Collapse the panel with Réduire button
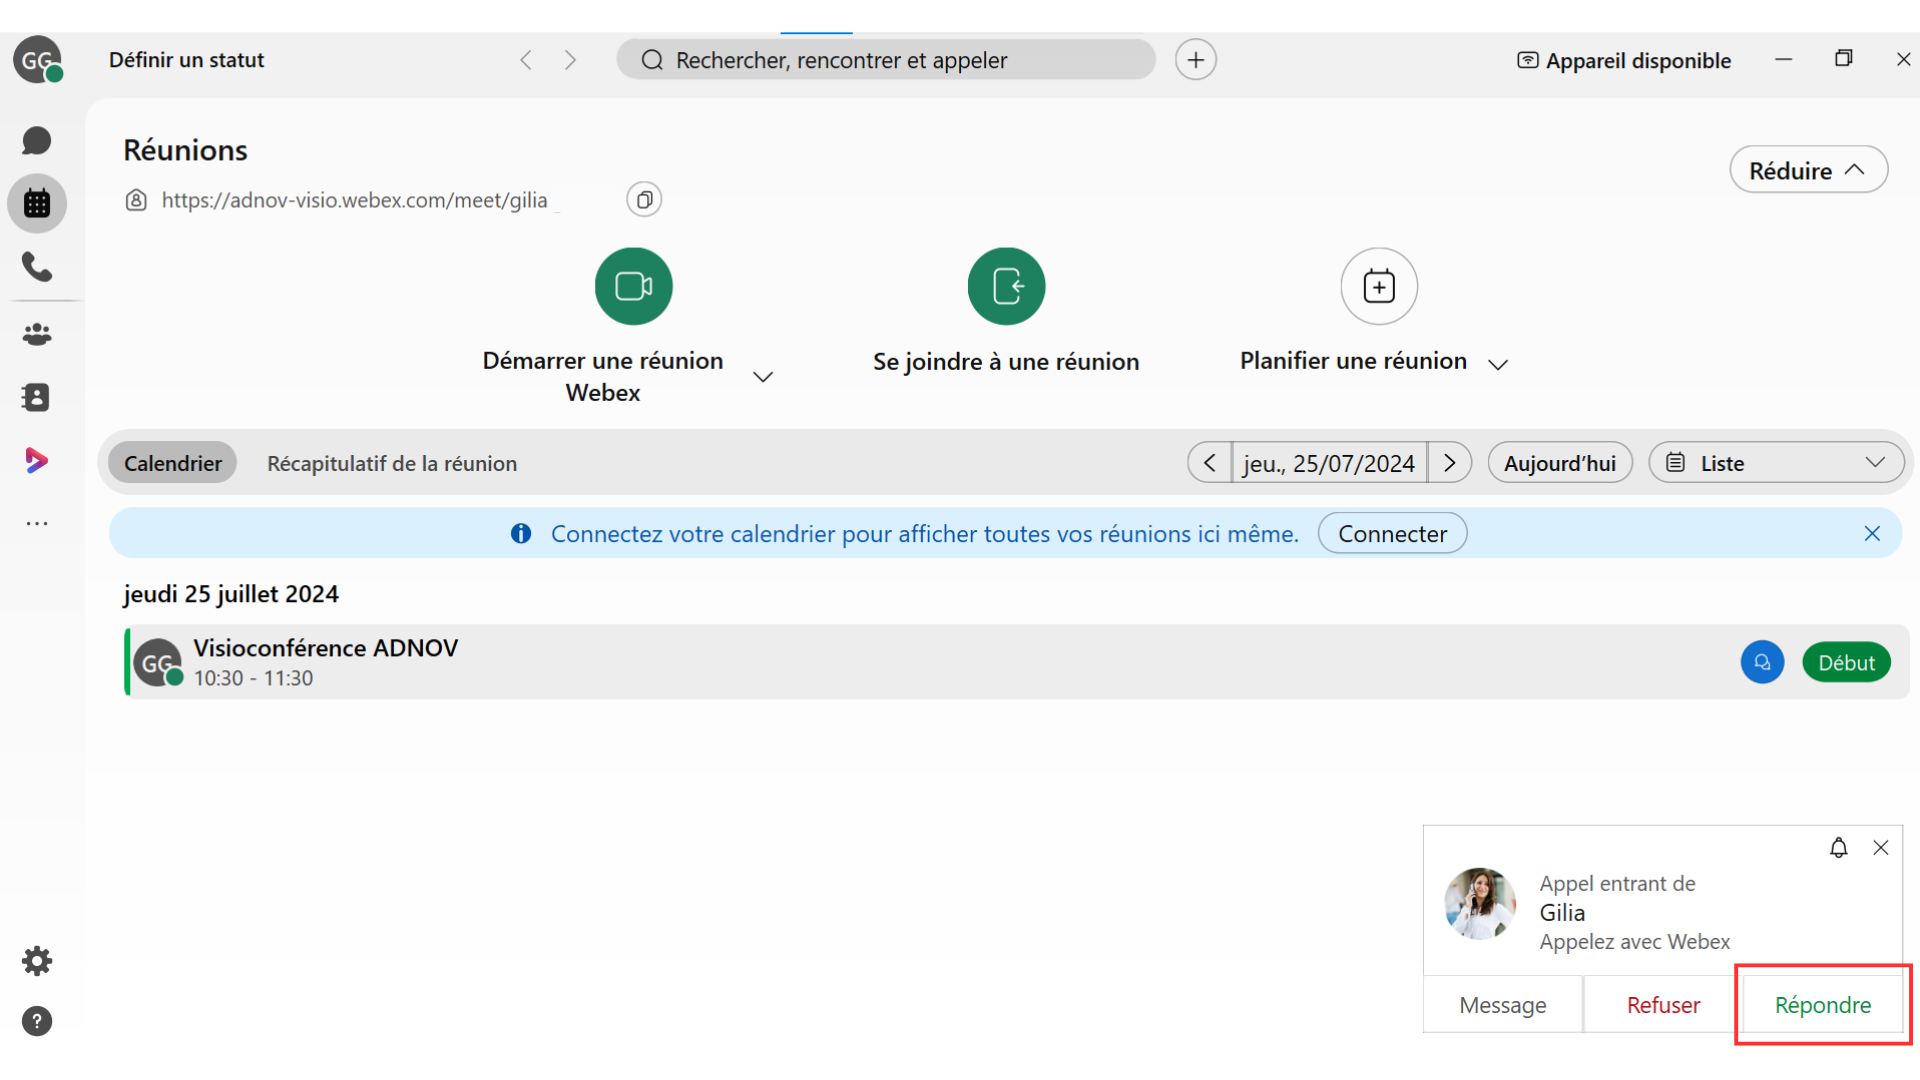This screenshot has height=1080, width=1920. click(1809, 171)
